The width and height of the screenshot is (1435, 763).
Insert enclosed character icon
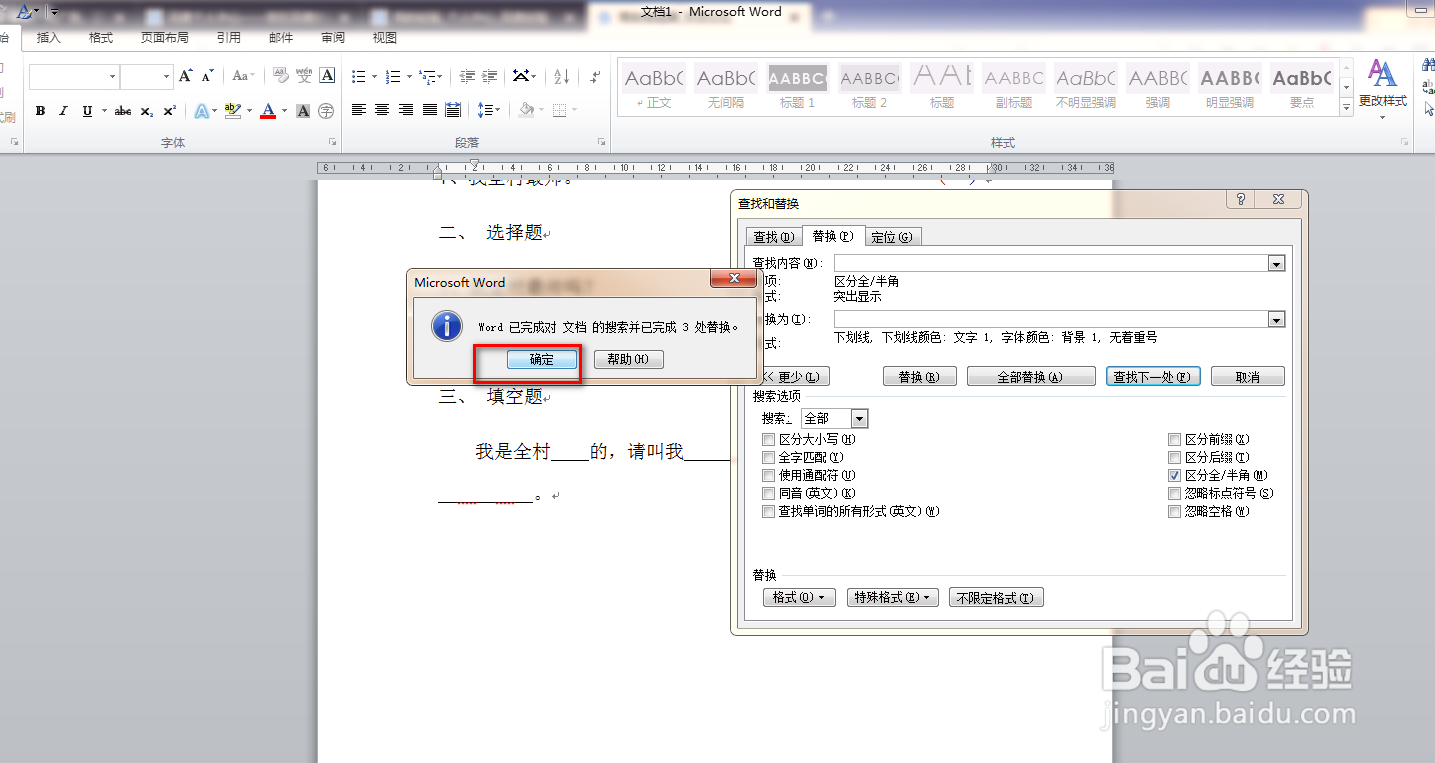click(326, 111)
